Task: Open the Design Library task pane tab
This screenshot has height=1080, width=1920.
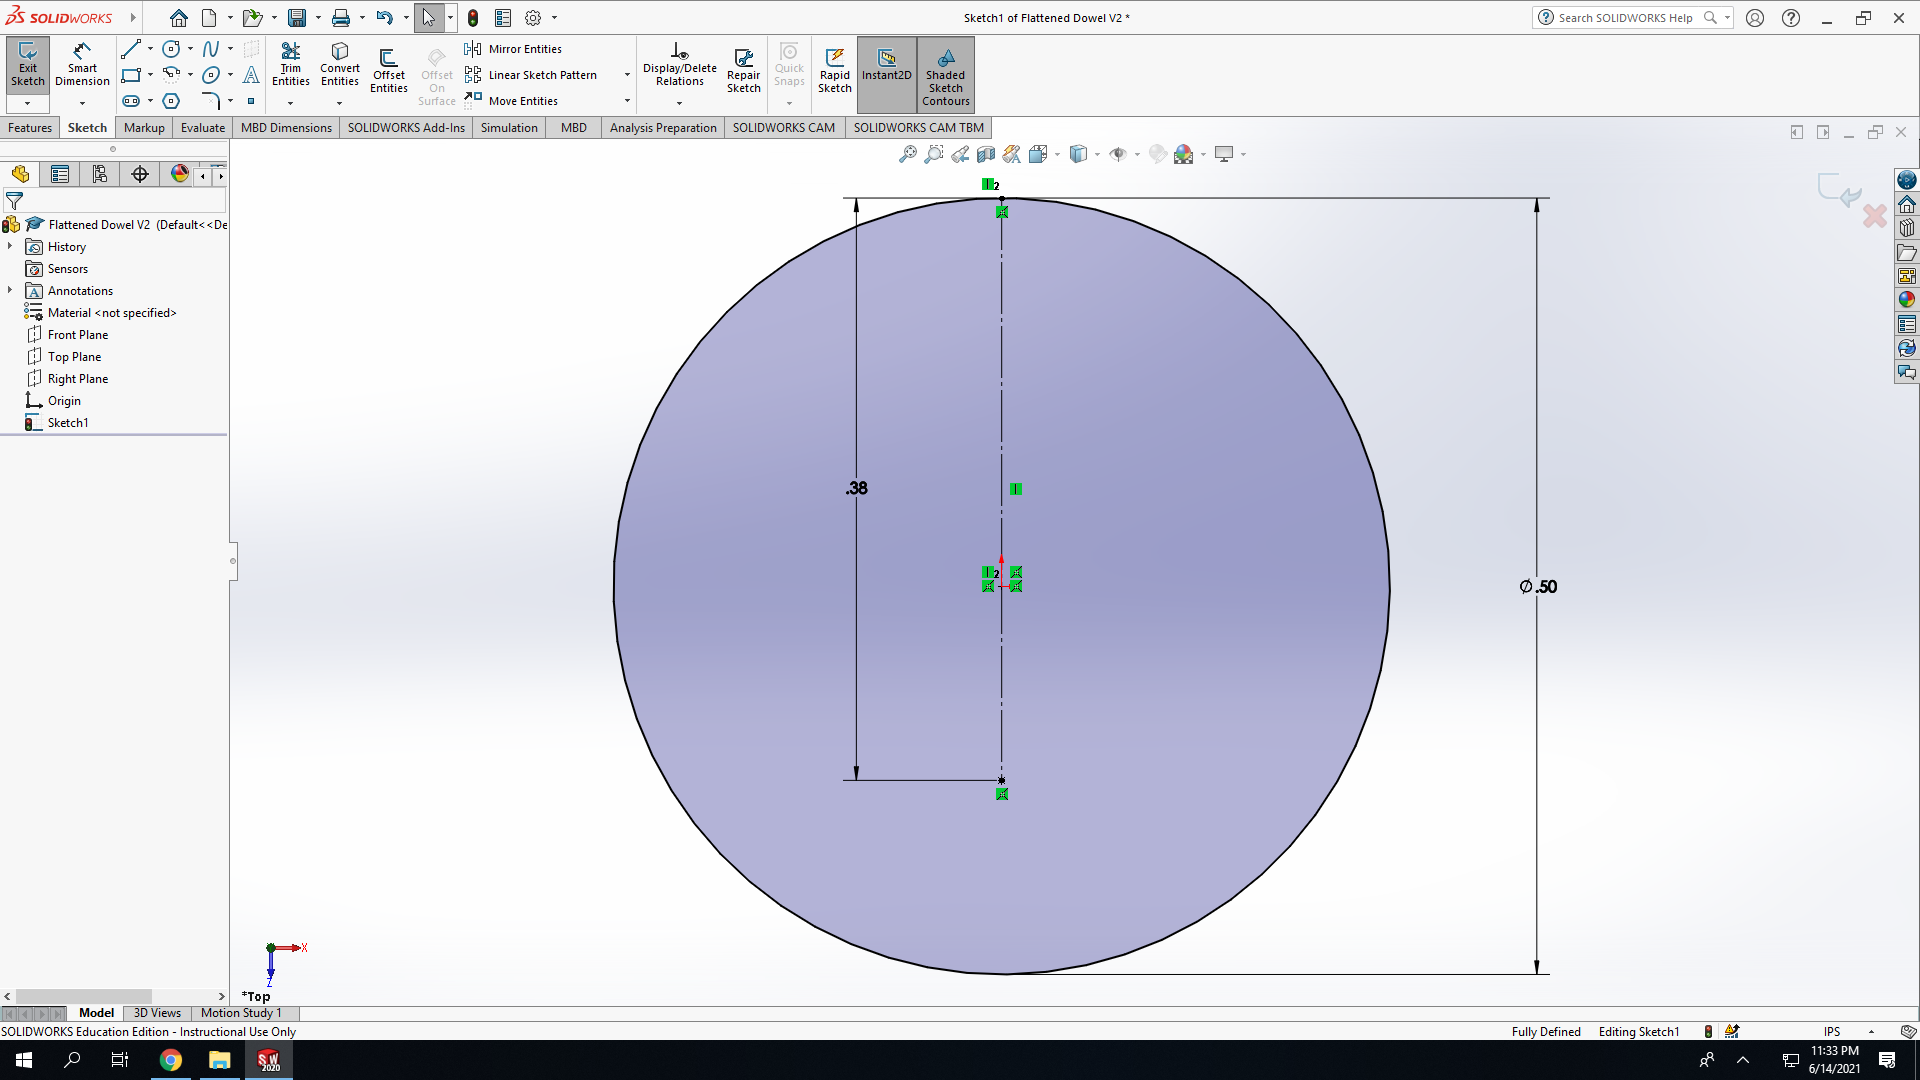Action: (x=1907, y=228)
